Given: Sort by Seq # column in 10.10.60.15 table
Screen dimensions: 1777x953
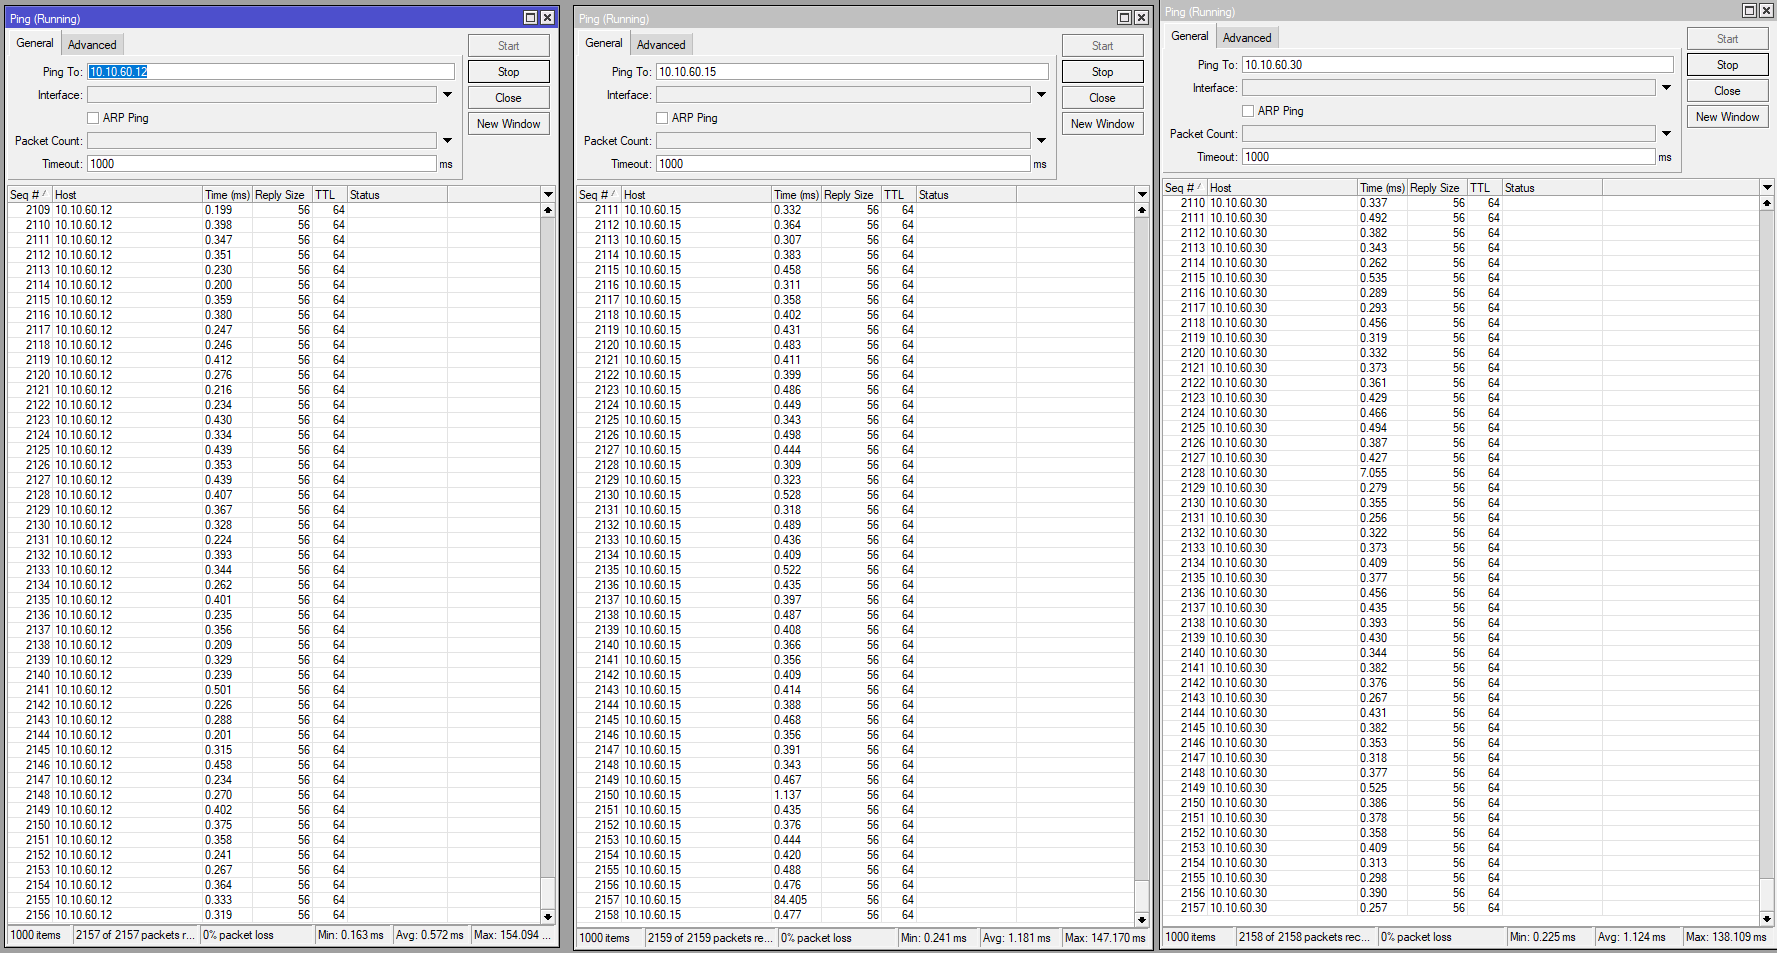Looking at the screenshot, I should click(x=599, y=195).
